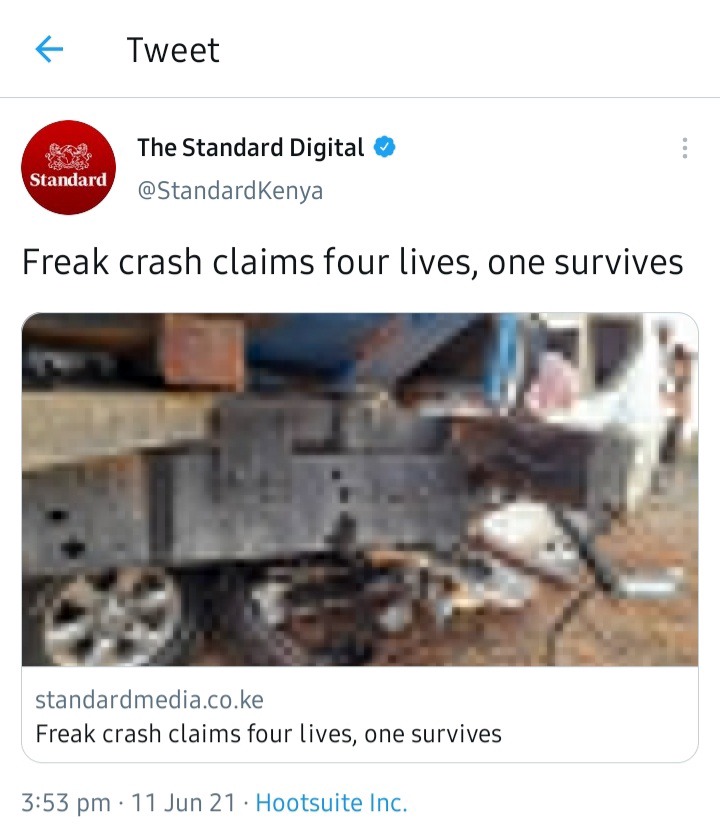Click the link card footer area

click(360, 715)
